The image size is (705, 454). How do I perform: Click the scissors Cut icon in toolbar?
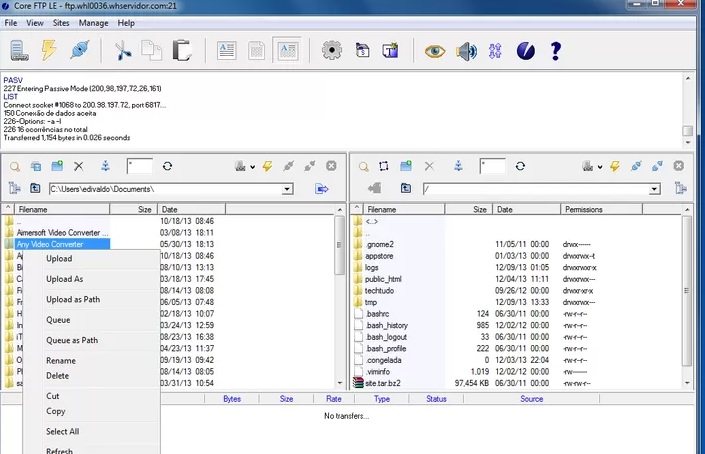(x=123, y=50)
